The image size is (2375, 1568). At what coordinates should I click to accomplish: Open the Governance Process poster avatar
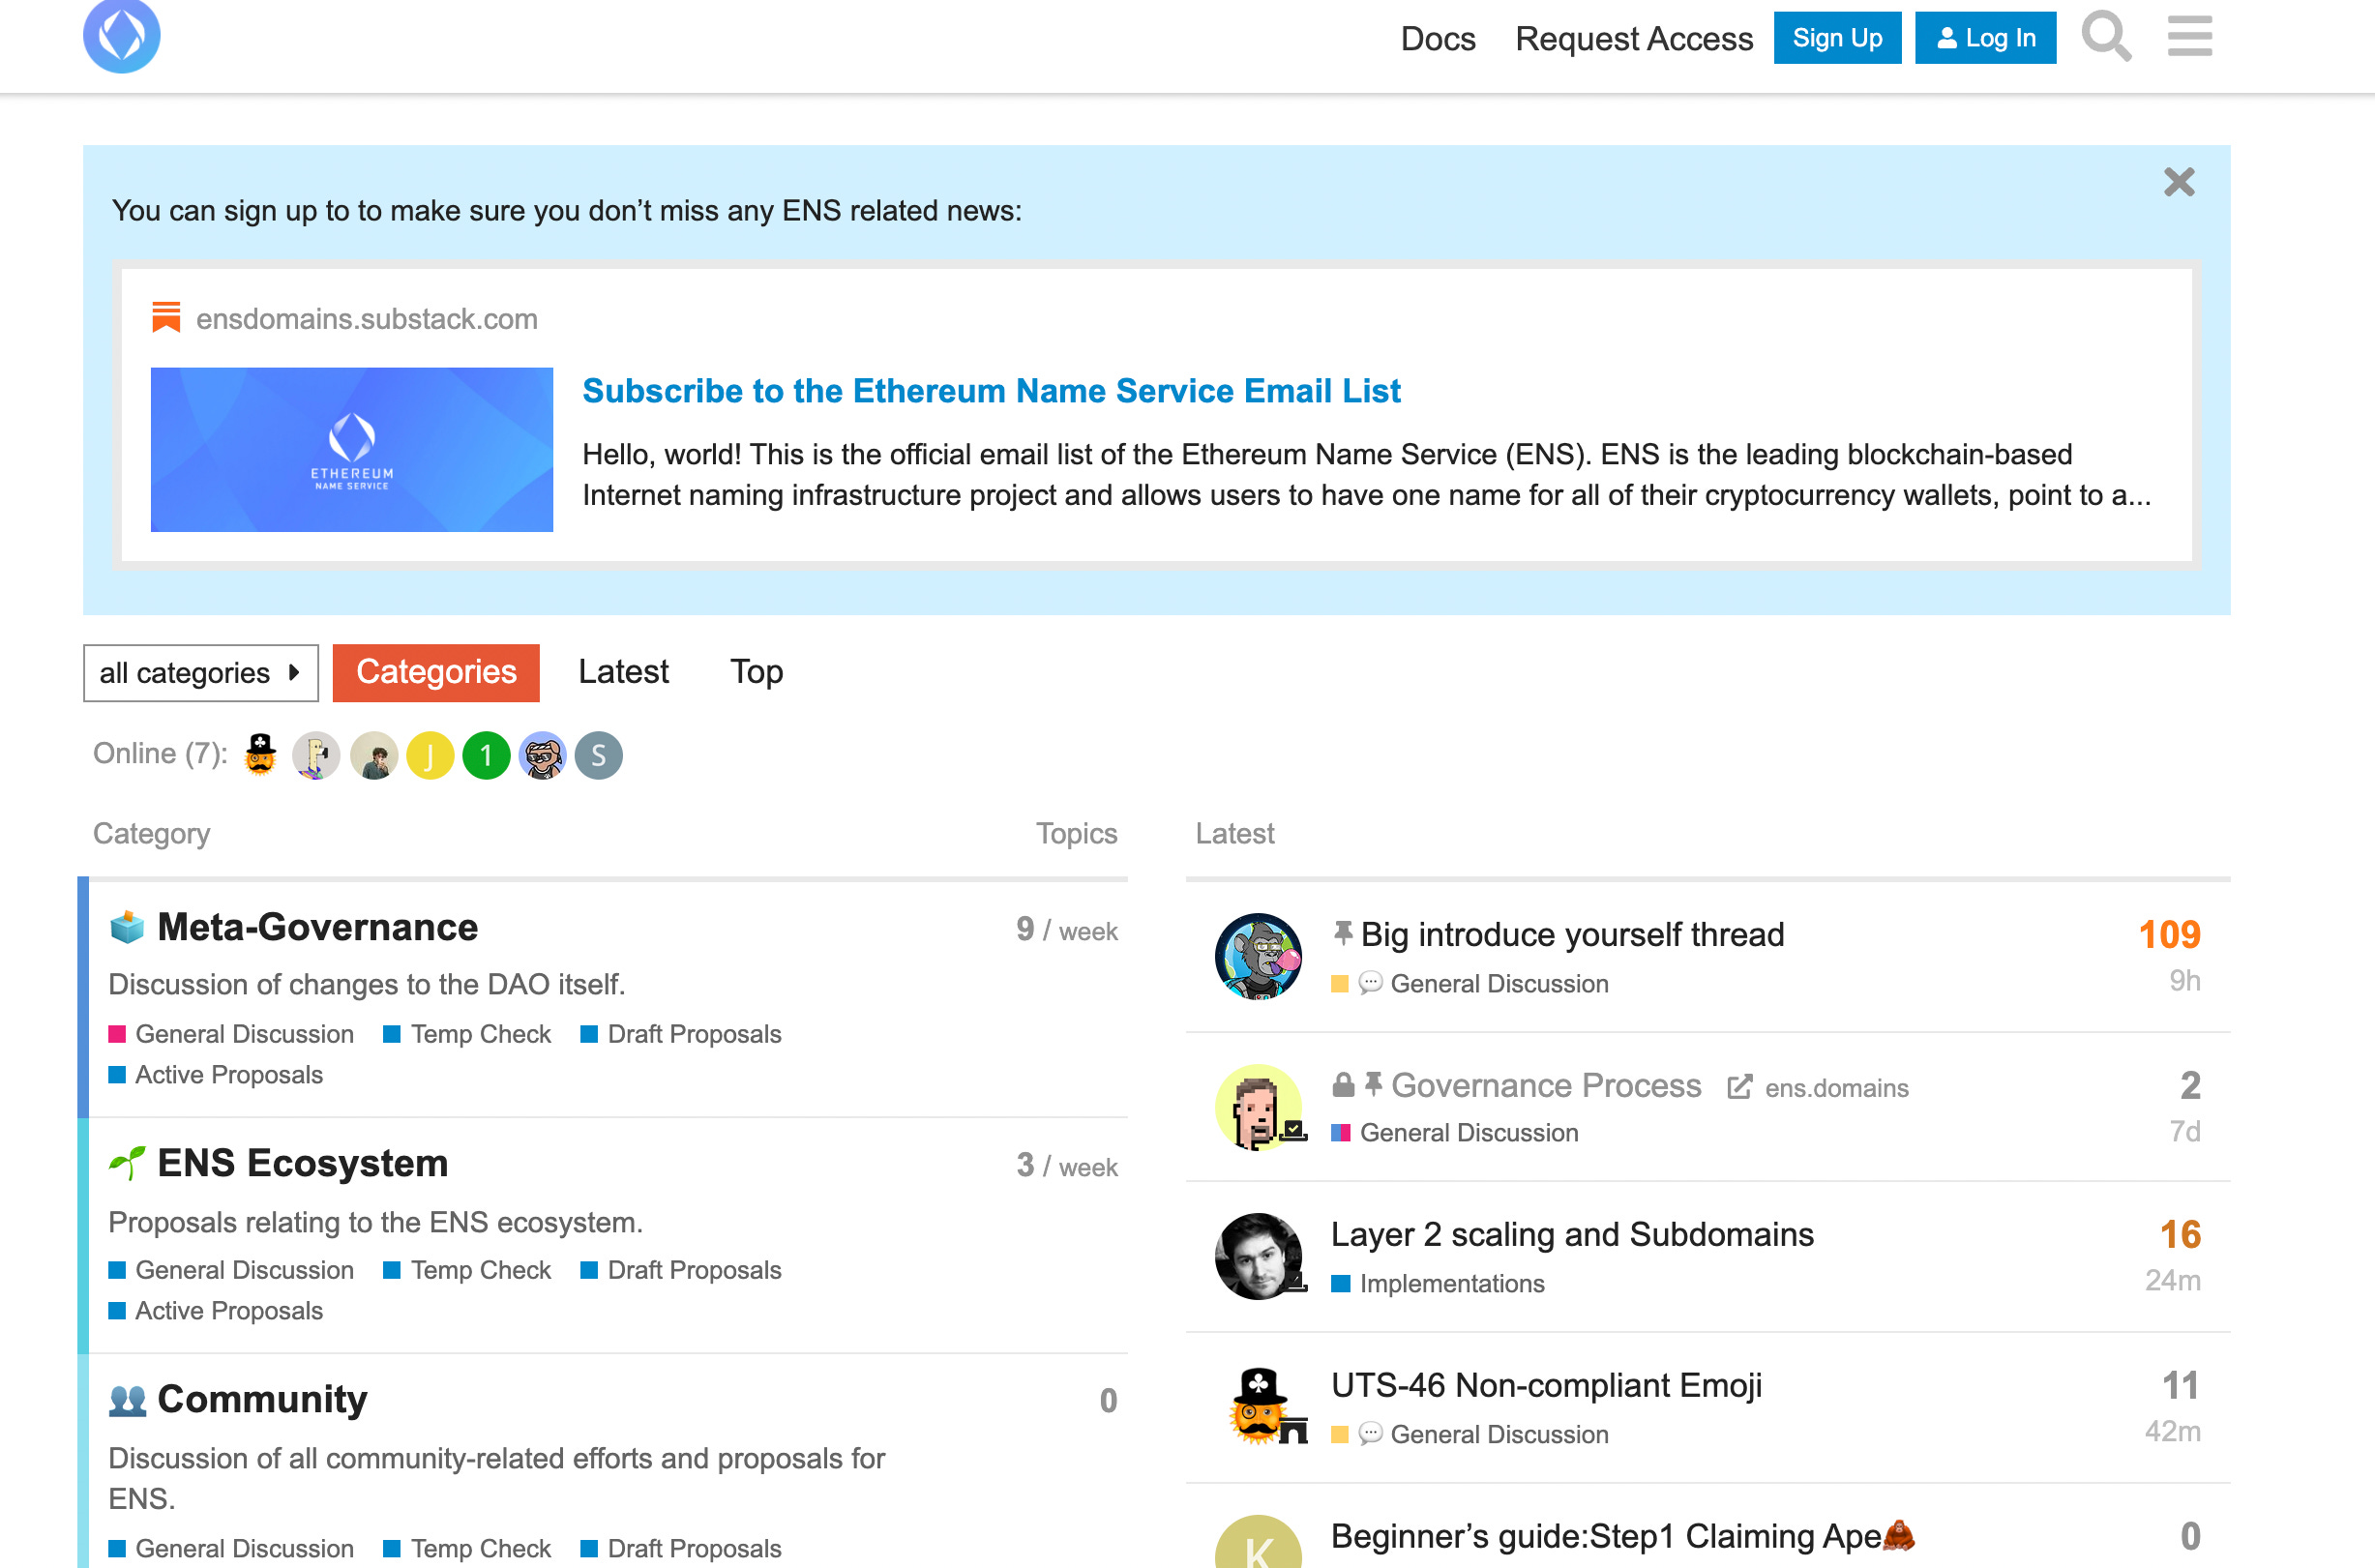click(1258, 1107)
